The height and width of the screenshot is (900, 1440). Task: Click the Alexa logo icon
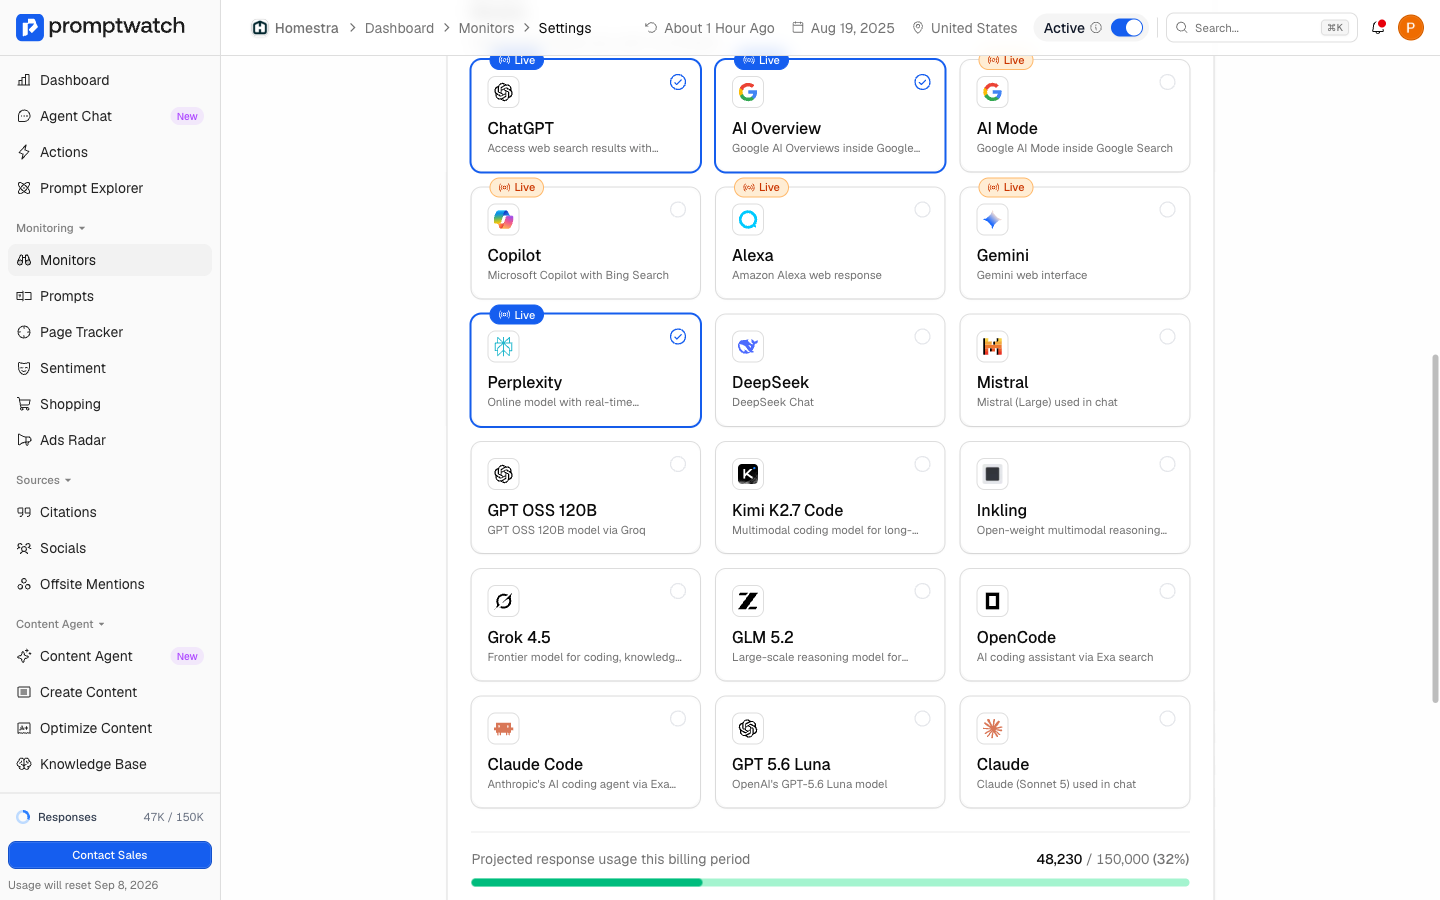[x=748, y=219]
